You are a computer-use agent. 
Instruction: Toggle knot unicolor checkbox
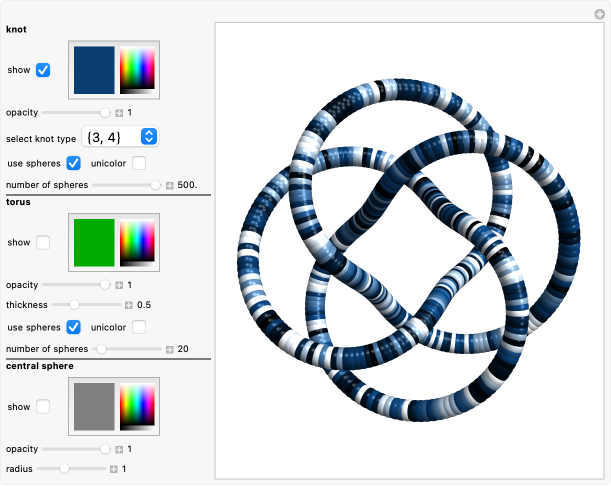139,163
